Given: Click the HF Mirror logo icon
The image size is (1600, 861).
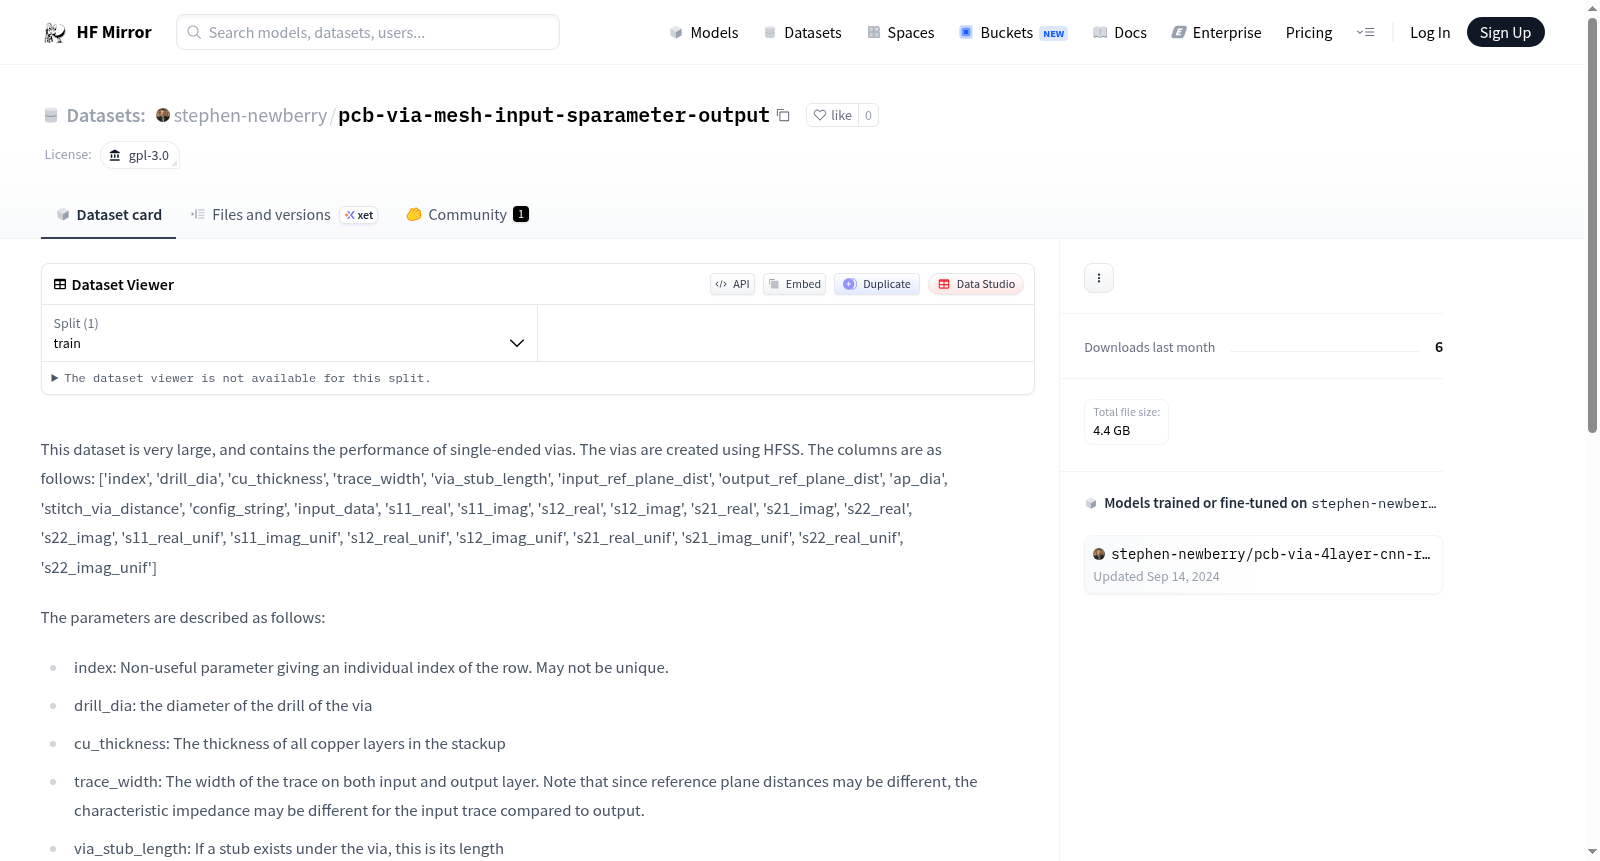Looking at the screenshot, I should click(54, 33).
